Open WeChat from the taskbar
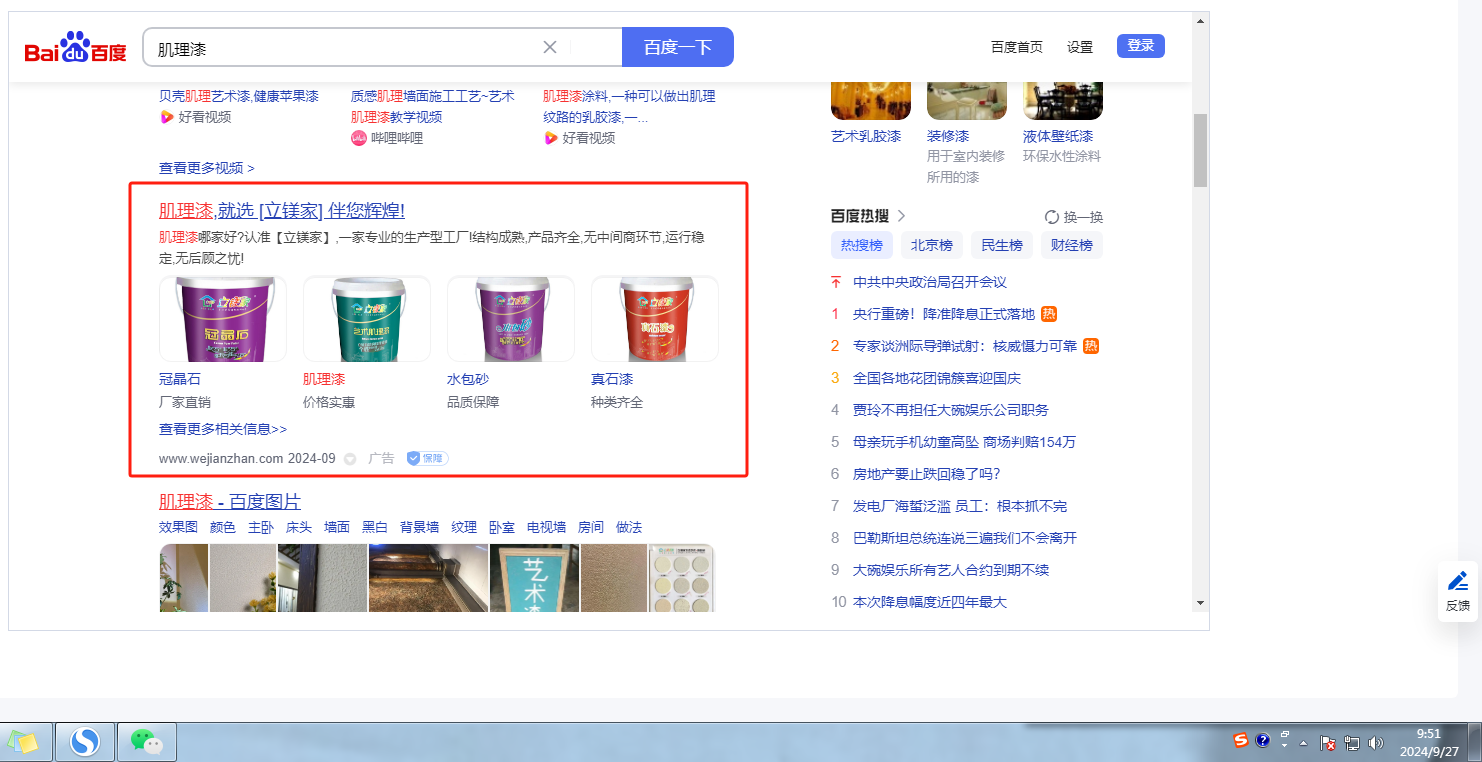1482x762 pixels. click(147, 742)
